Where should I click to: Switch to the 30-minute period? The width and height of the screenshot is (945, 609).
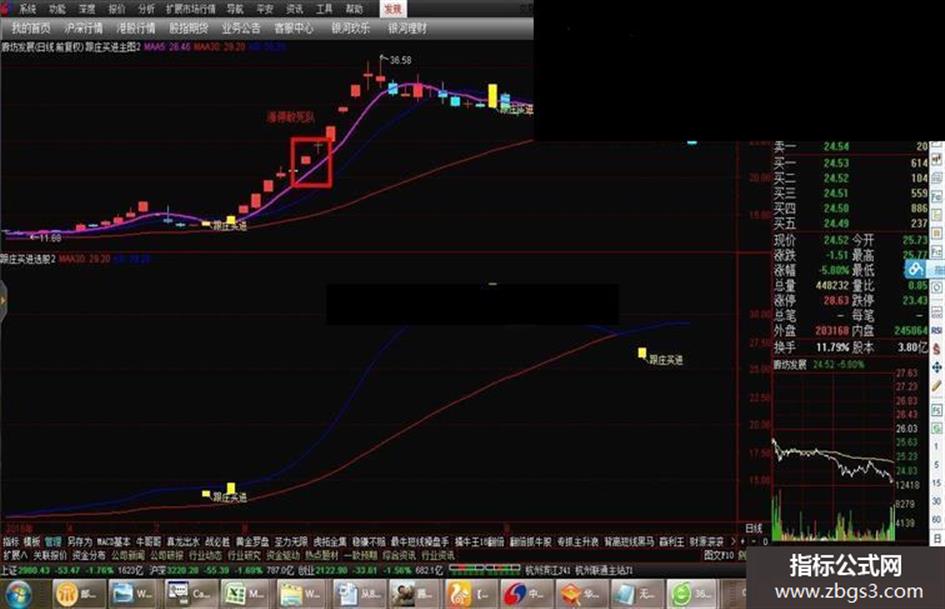click(937, 501)
